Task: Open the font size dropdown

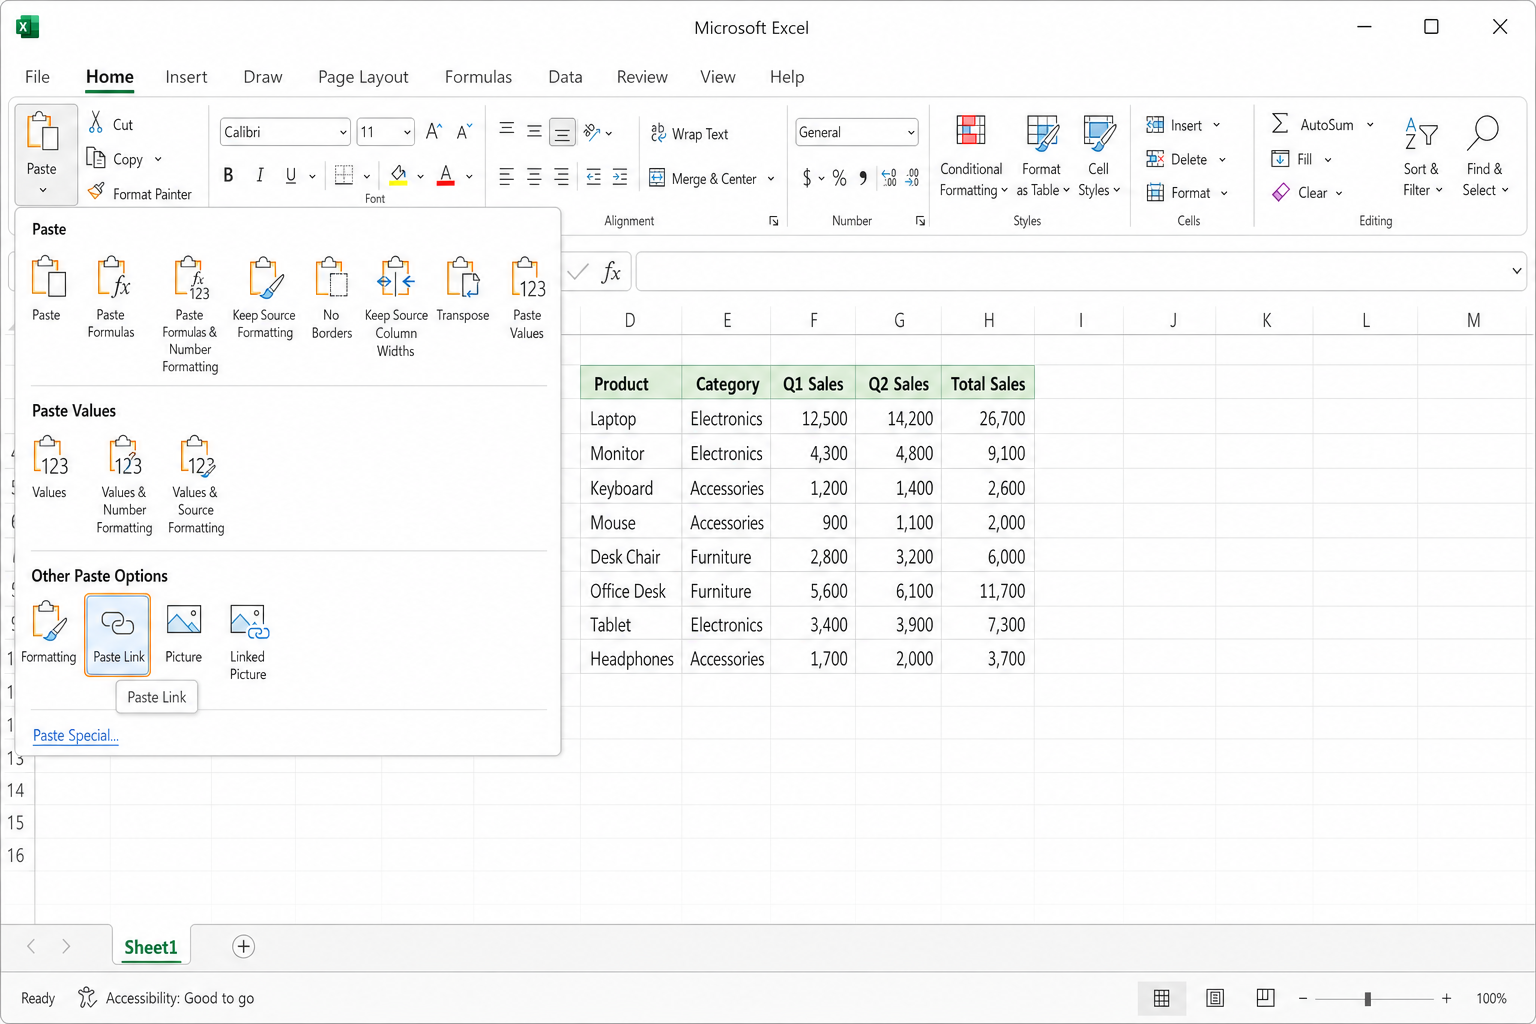Action: (407, 132)
